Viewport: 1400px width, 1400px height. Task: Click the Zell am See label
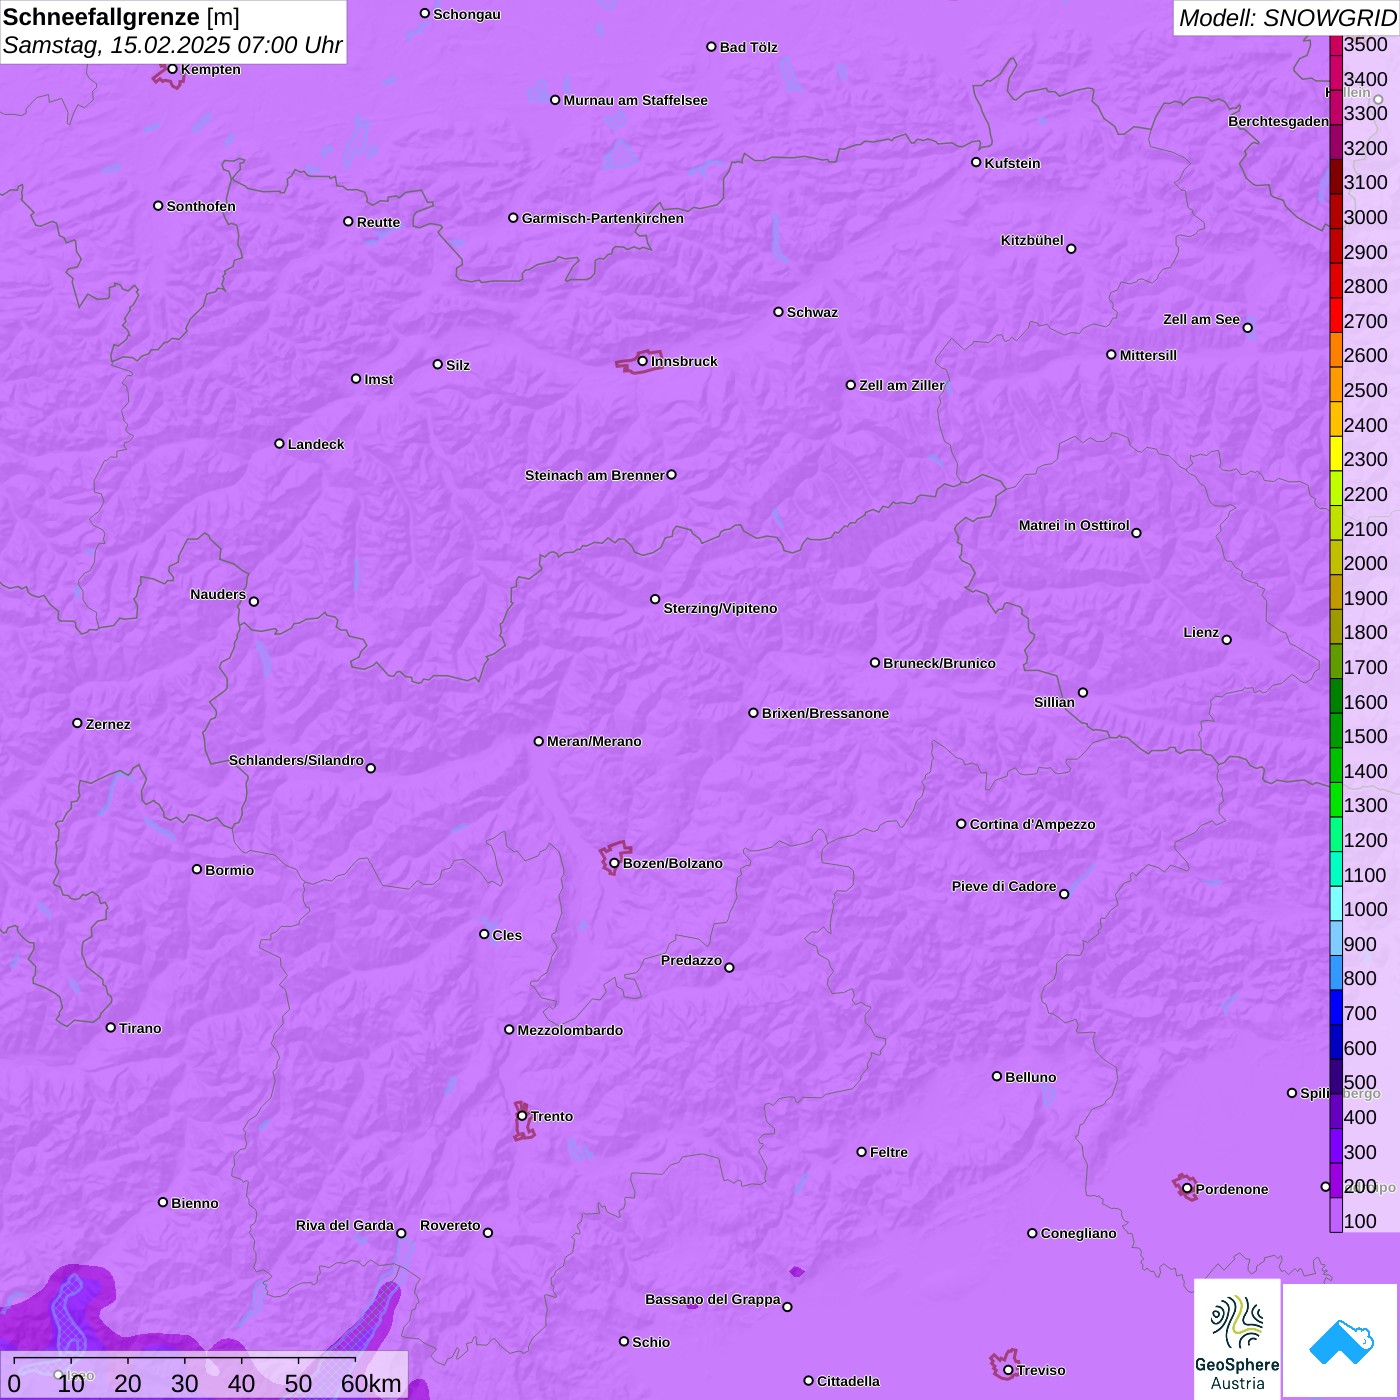[1201, 319]
